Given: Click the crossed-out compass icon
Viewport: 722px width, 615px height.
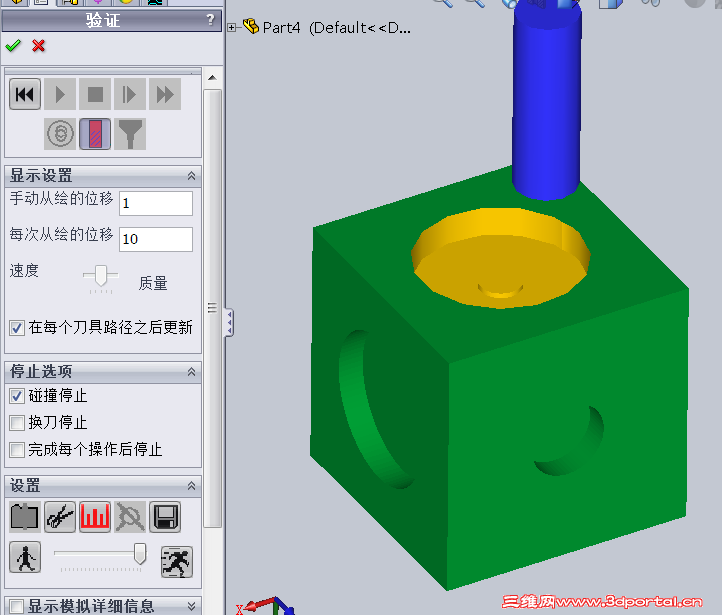Looking at the screenshot, I should (x=130, y=517).
